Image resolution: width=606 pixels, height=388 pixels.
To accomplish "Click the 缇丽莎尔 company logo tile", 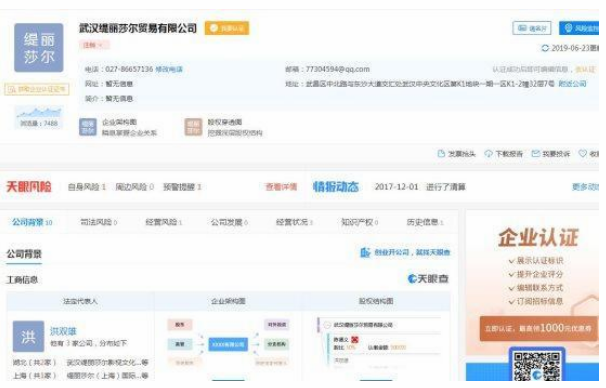I will (39, 48).
